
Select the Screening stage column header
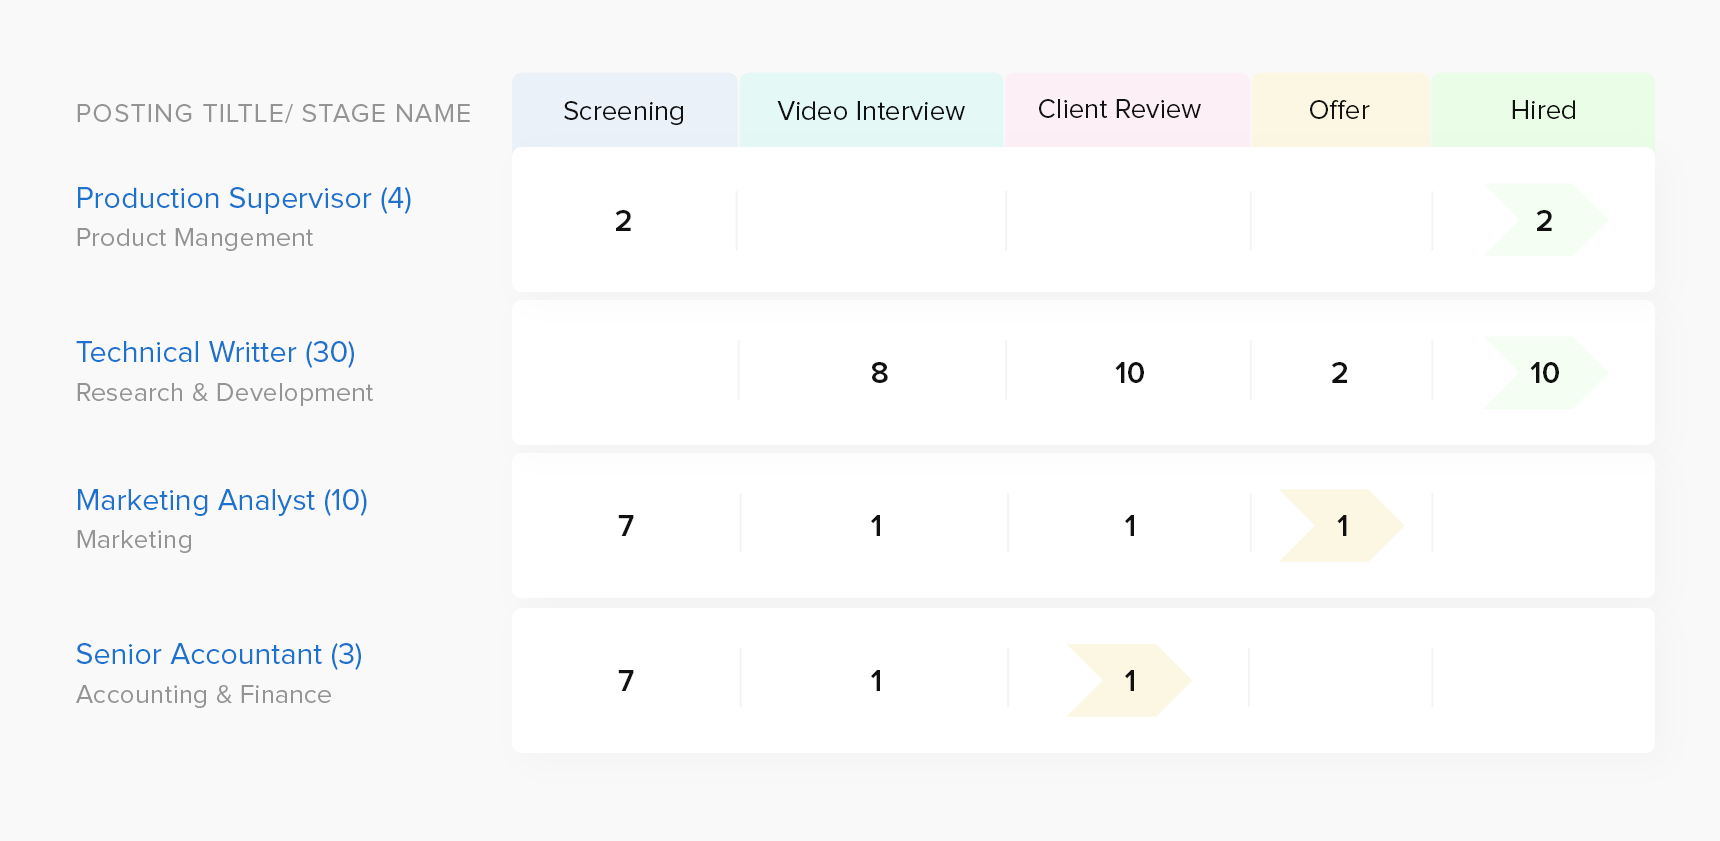[623, 111]
